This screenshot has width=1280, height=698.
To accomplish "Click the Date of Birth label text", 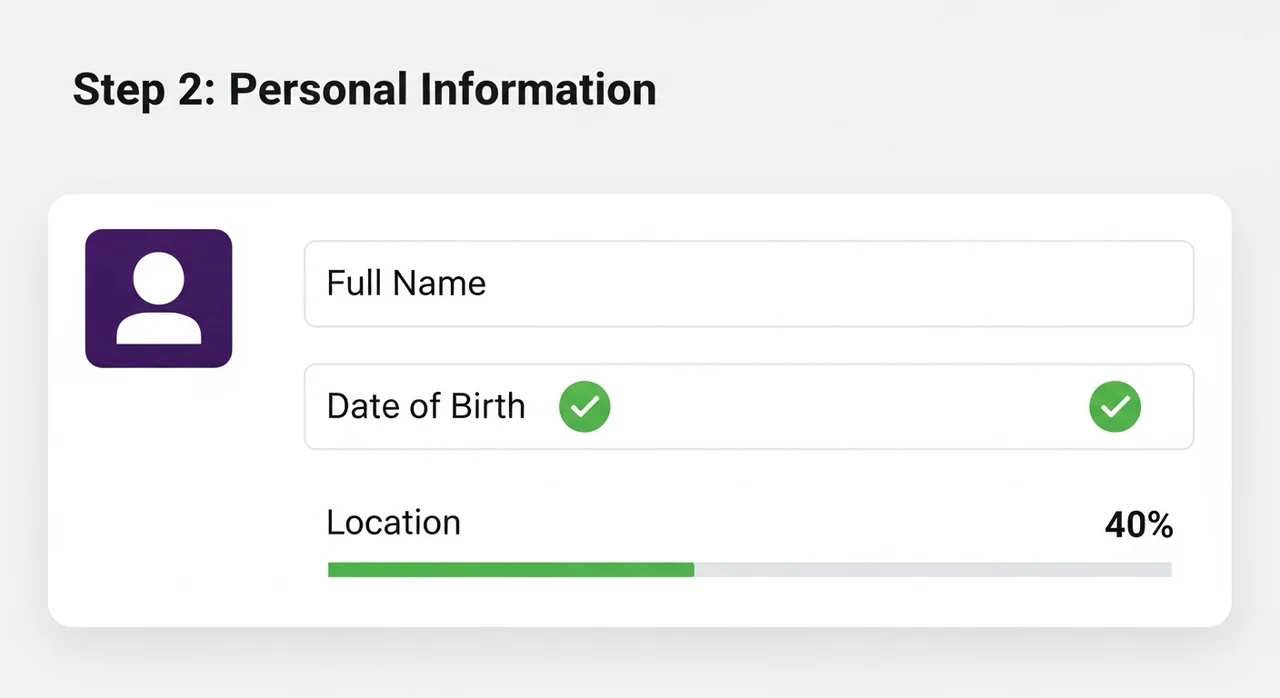I will pyautogui.click(x=425, y=407).
